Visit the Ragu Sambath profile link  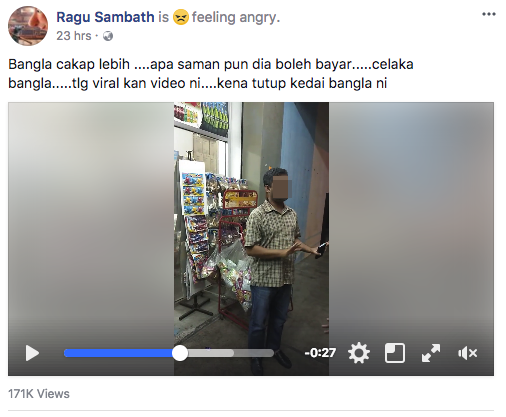pos(105,17)
